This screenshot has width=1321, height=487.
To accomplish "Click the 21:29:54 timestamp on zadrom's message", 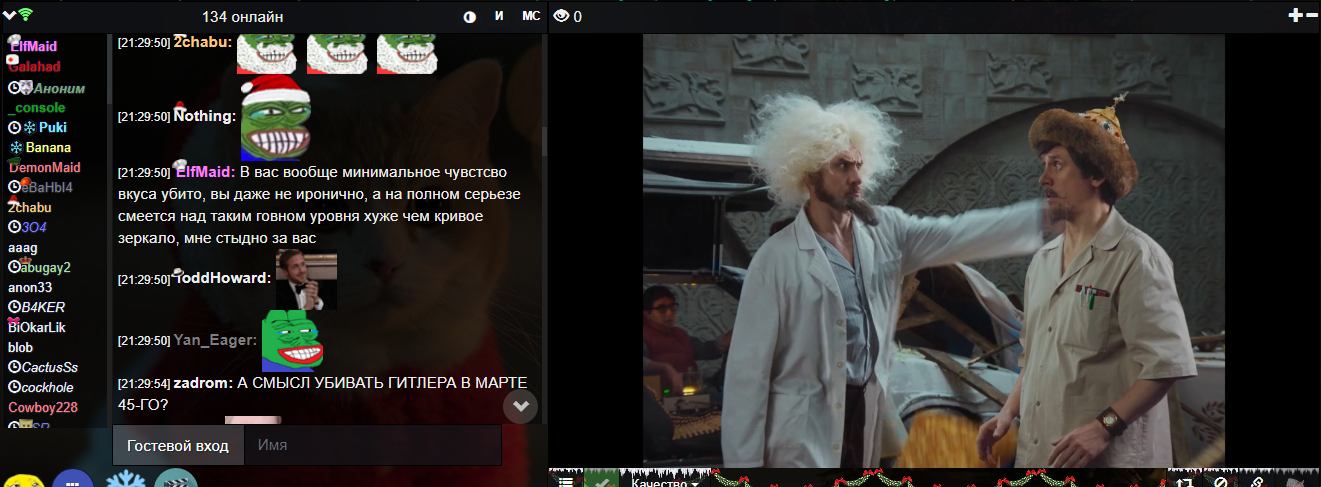I will tap(143, 383).
